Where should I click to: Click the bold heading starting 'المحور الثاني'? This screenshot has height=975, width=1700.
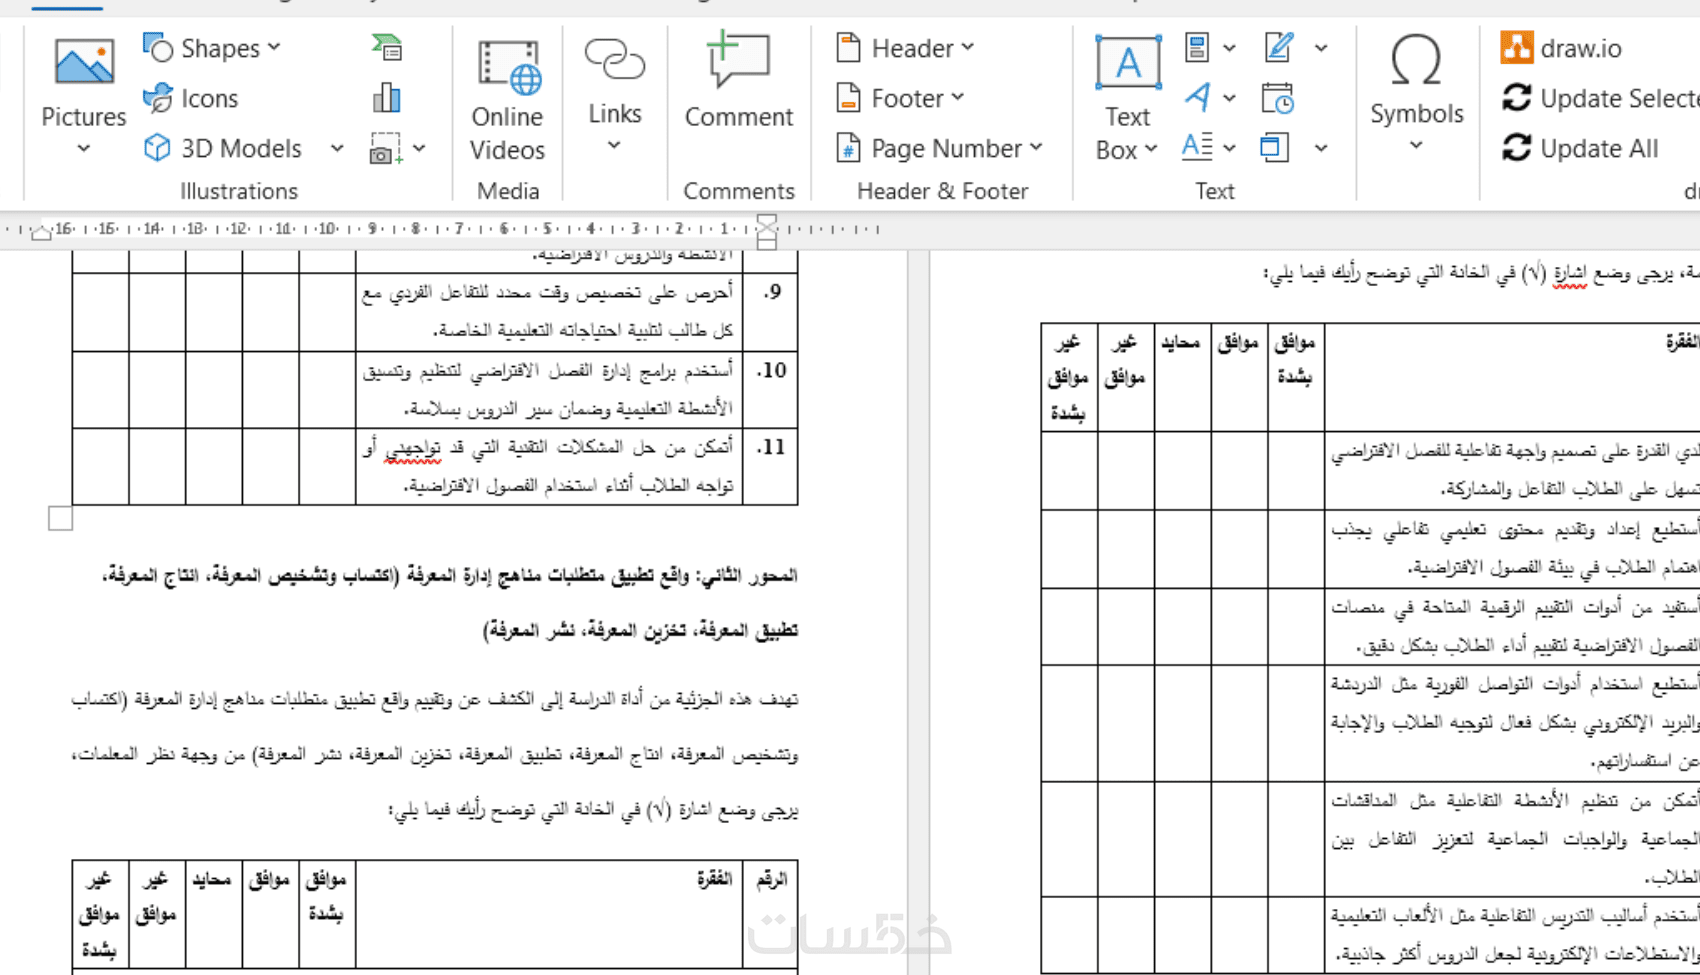point(450,576)
